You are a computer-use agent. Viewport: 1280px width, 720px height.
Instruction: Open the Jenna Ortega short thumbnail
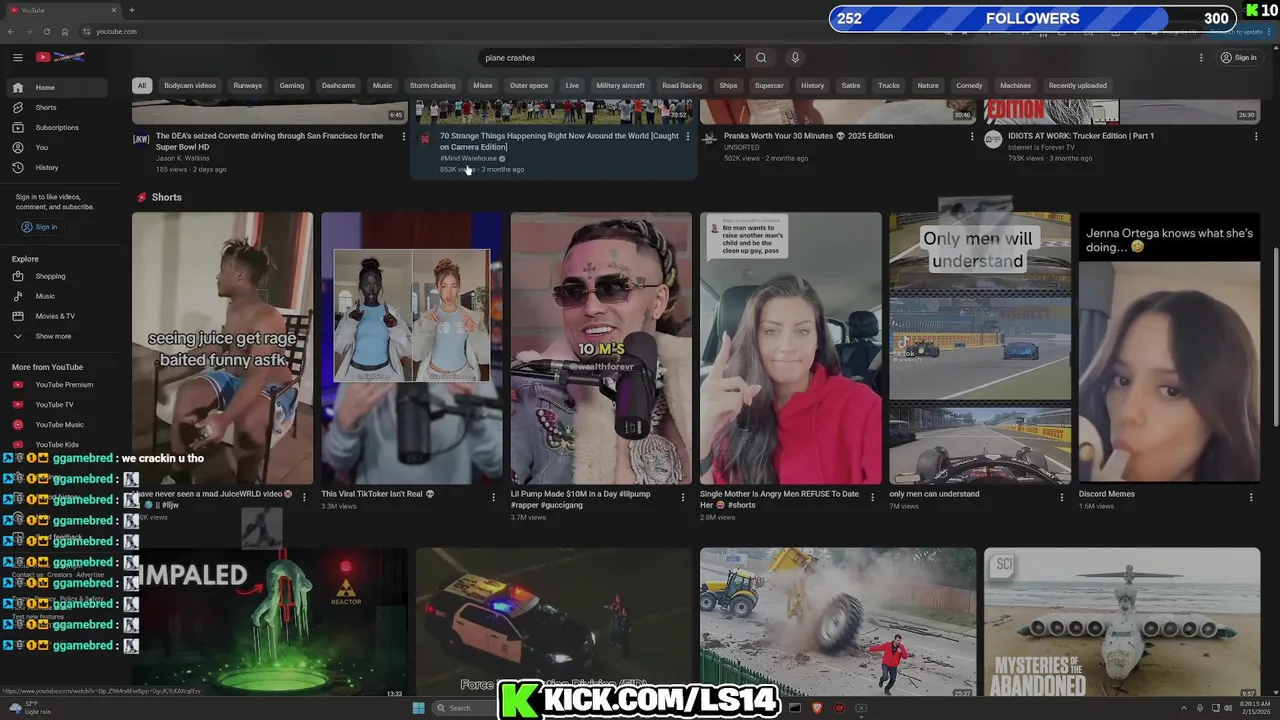coord(1169,348)
